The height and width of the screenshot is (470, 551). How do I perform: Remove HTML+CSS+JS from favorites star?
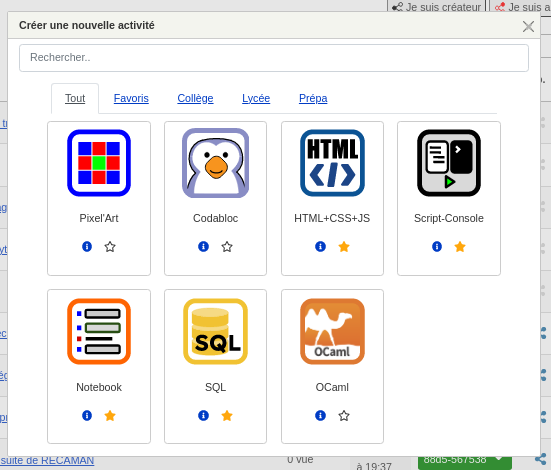[344, 246]
